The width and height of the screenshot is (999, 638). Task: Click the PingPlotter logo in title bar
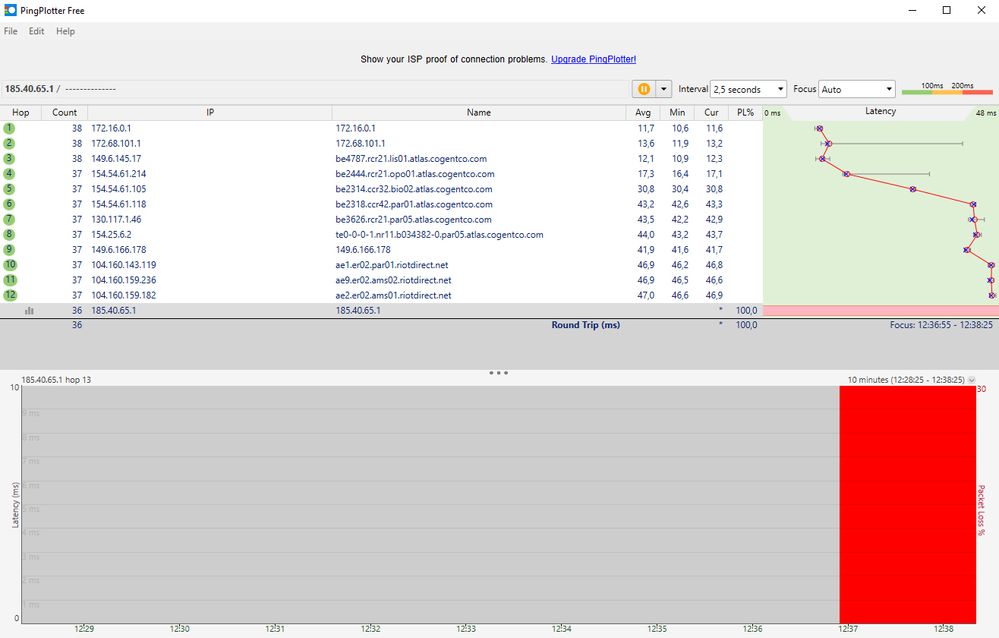pos(10,10)
